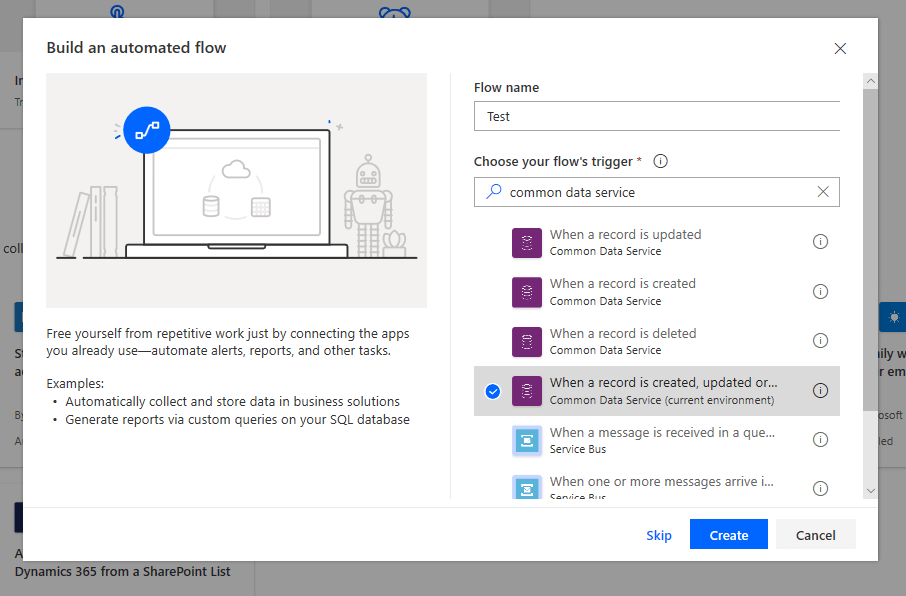Image resolution: width=906 pixels, height=596 pixels.
Task: Select 'When a message is received in a que...' trigger
Action: (656, 440)
